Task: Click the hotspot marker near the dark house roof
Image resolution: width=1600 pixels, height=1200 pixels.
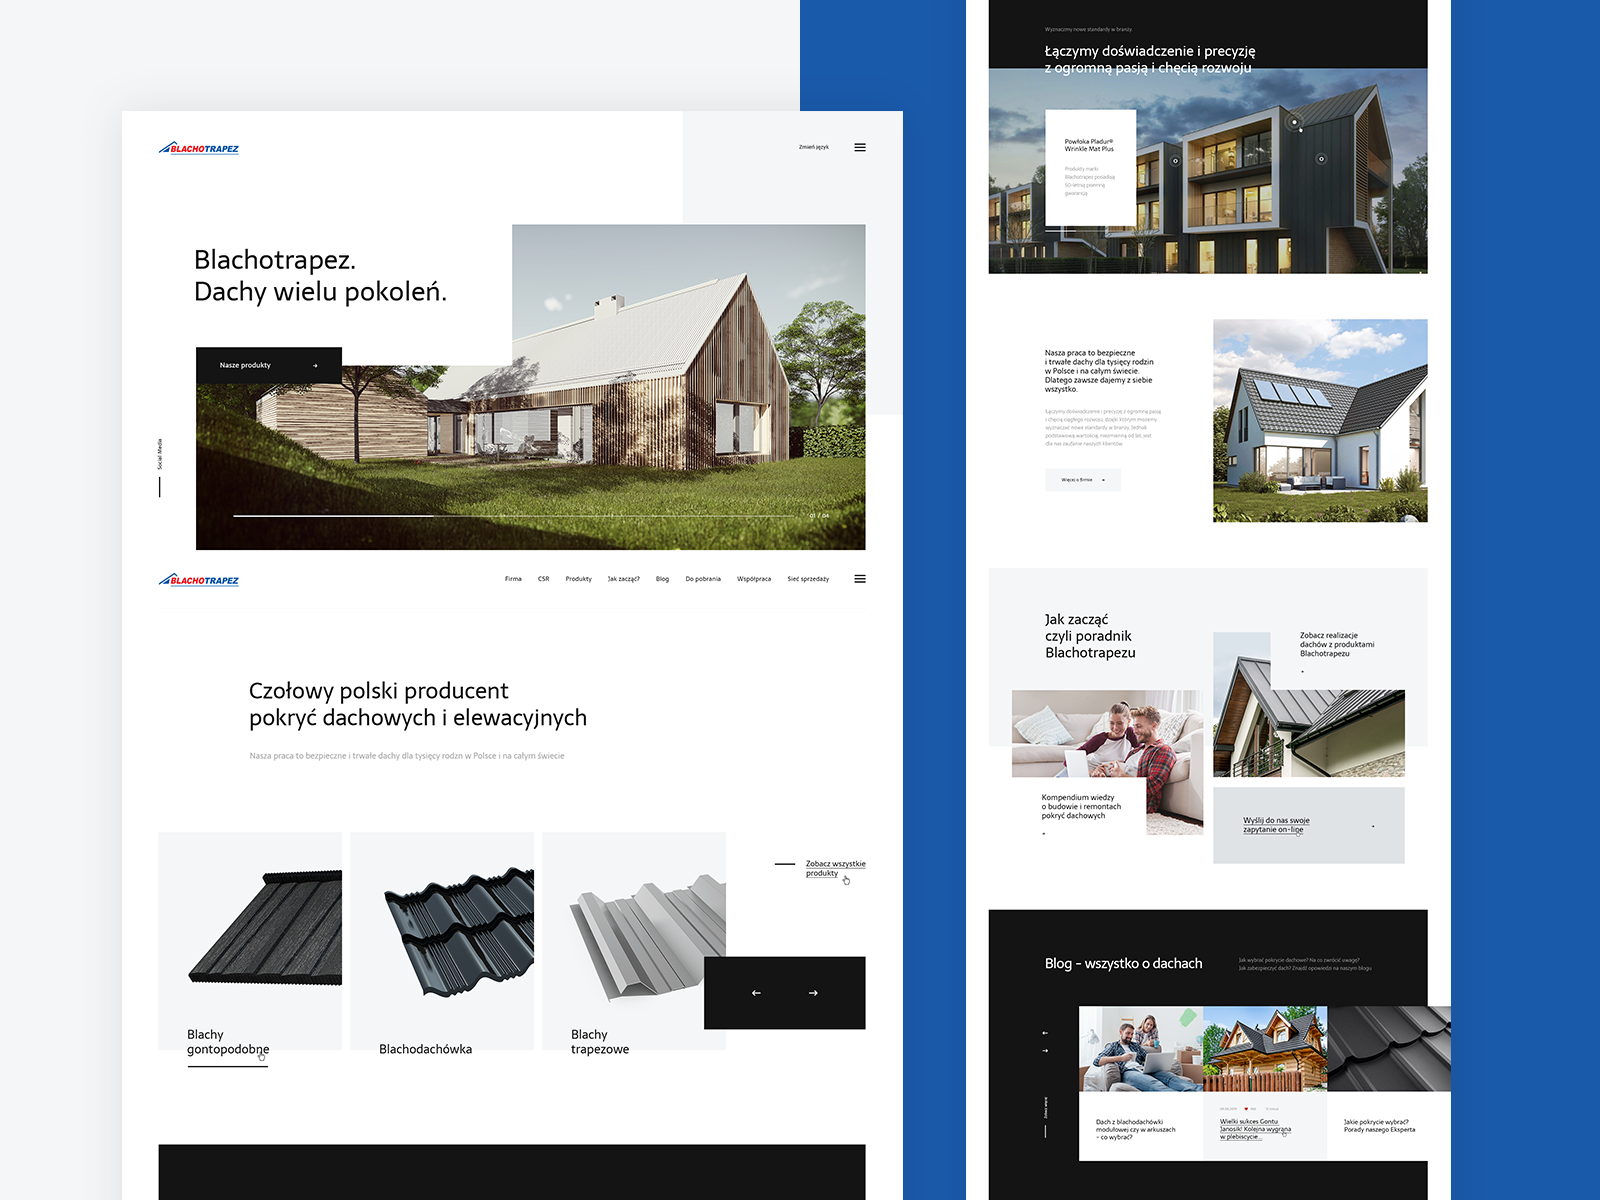Action: pos(1294,123)
